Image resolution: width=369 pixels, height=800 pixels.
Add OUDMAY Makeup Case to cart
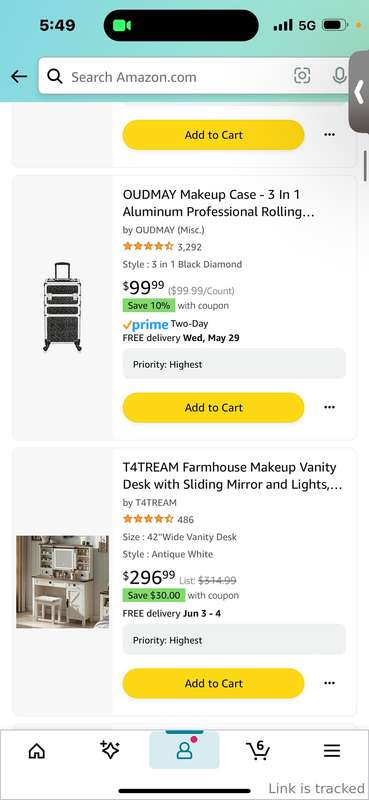213,408
